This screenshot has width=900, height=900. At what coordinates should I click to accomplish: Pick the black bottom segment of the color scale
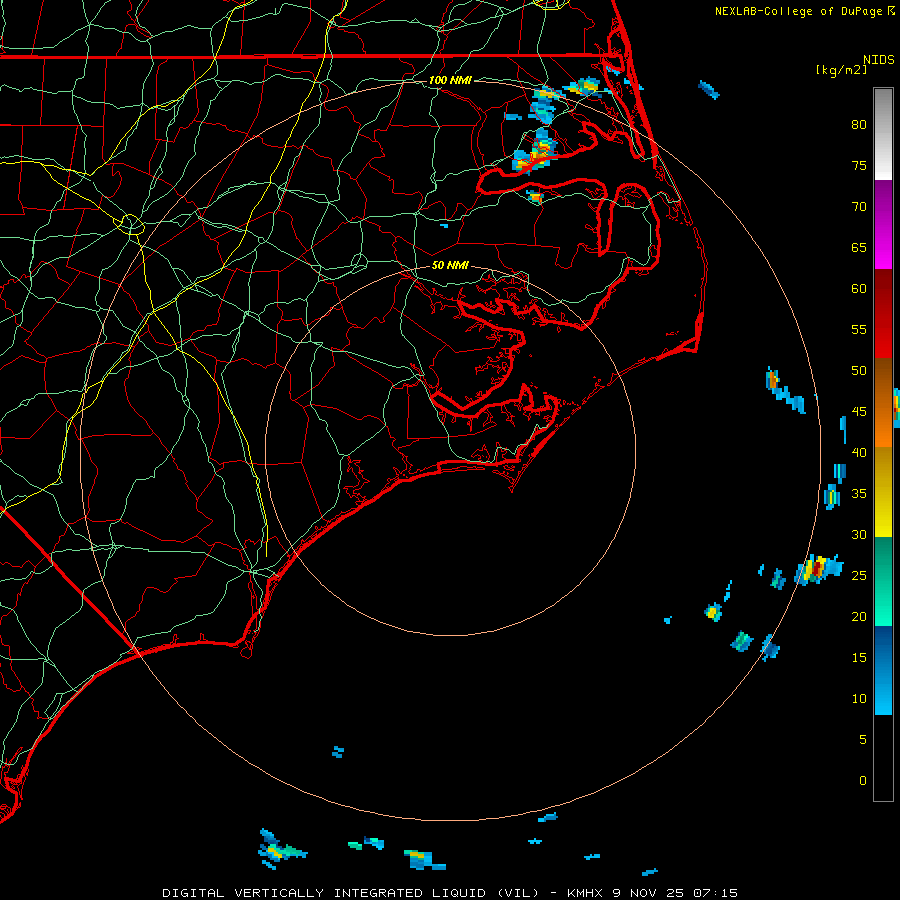pos(883,758)
